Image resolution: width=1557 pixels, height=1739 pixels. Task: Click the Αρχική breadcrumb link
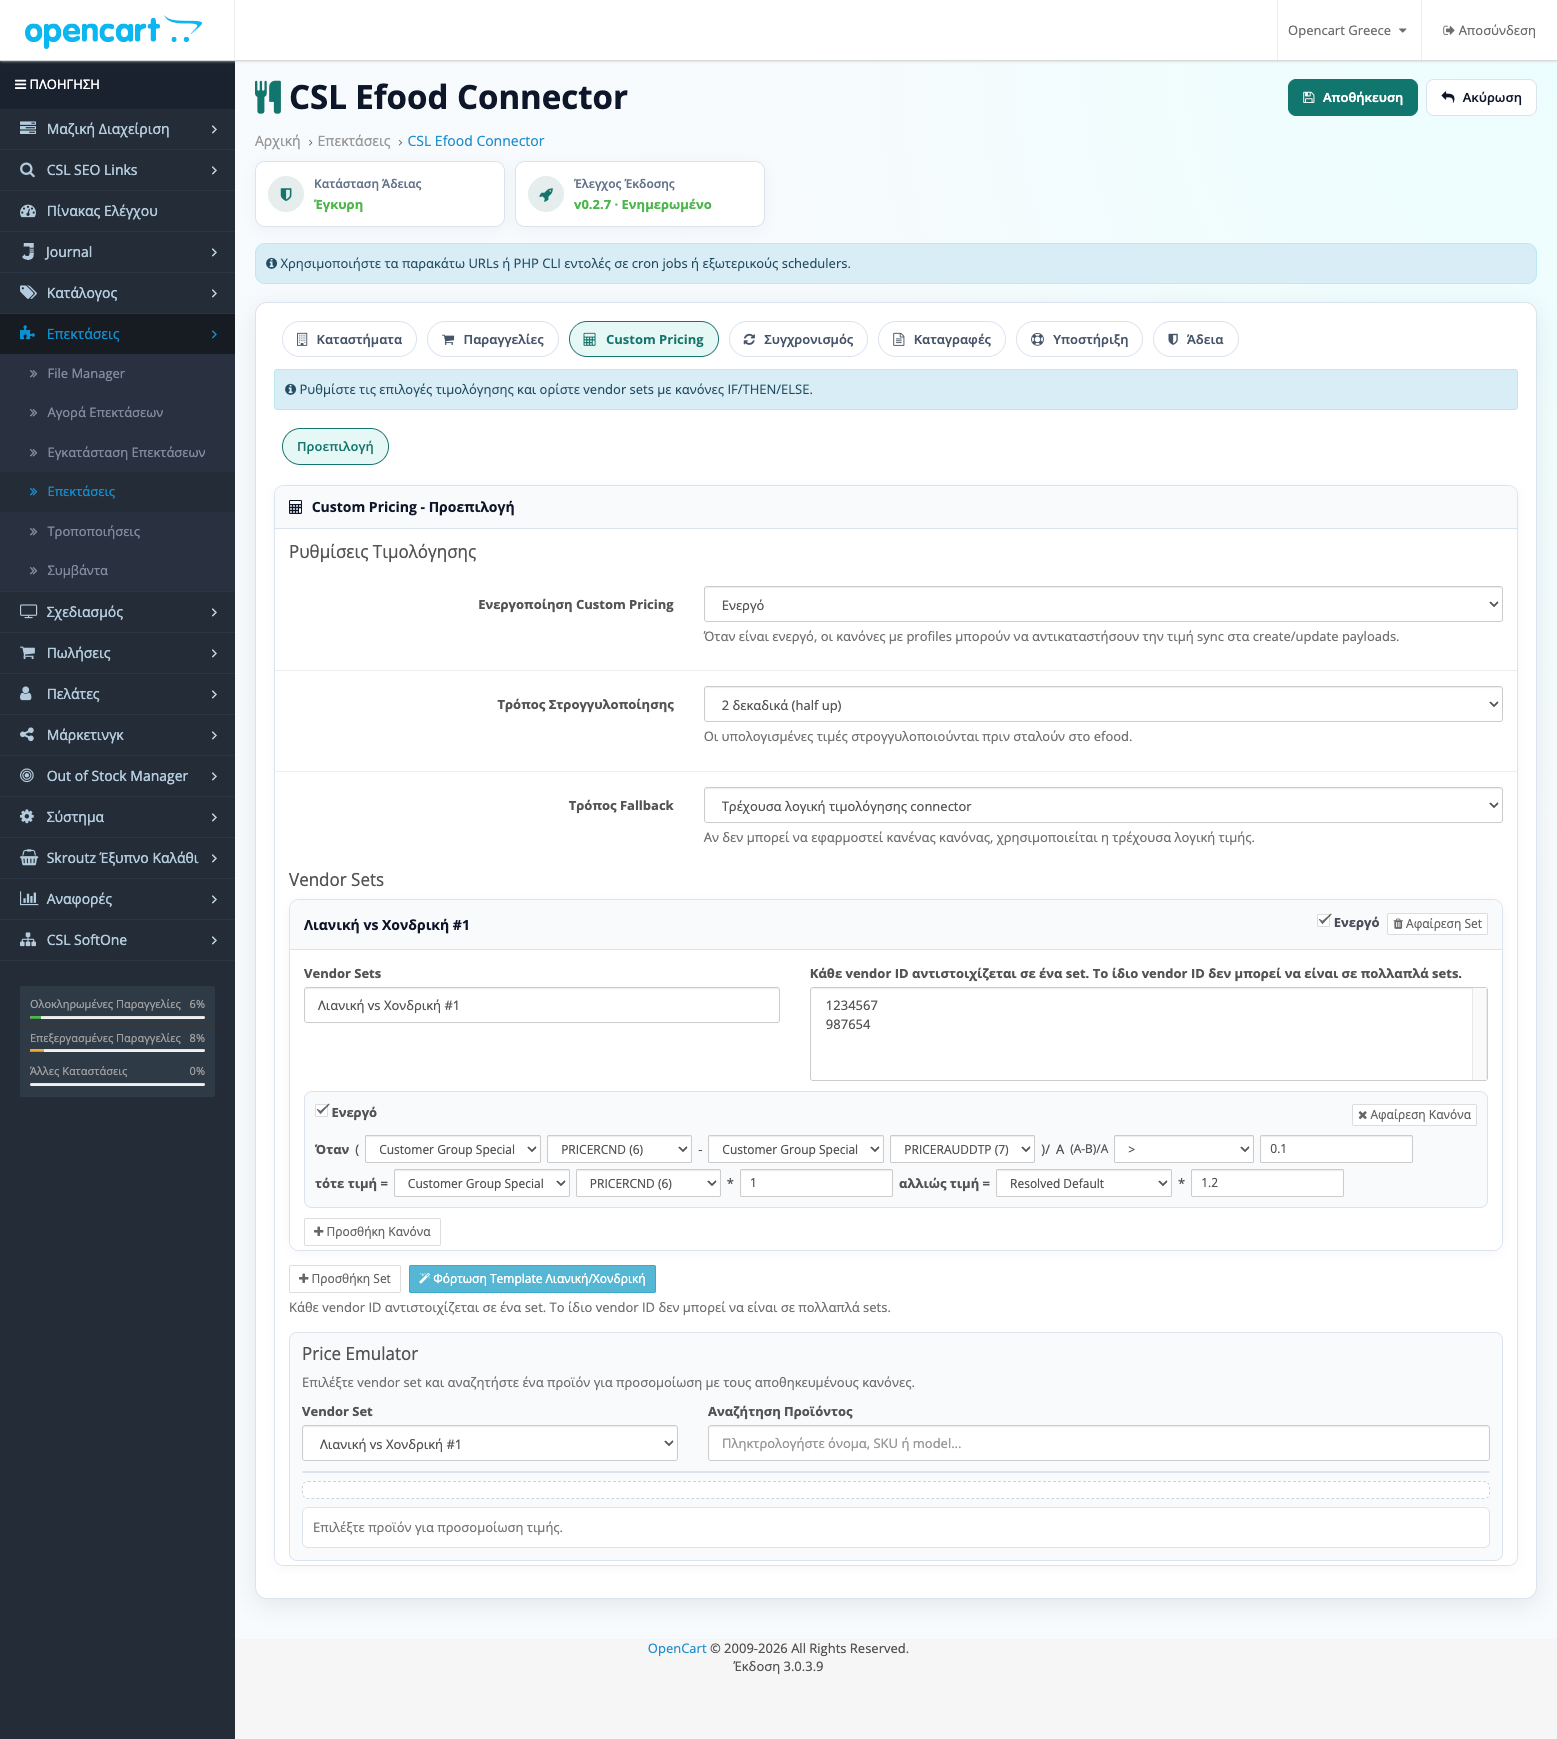277,141
